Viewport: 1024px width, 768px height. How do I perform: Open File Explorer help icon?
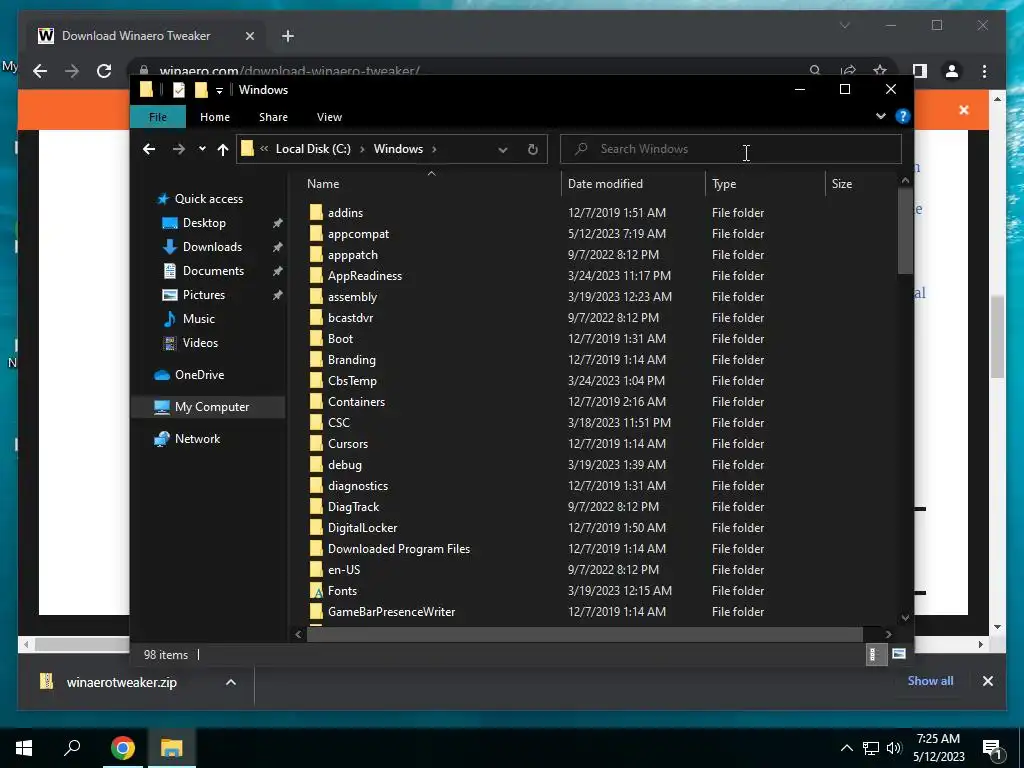tap(903, 116)
